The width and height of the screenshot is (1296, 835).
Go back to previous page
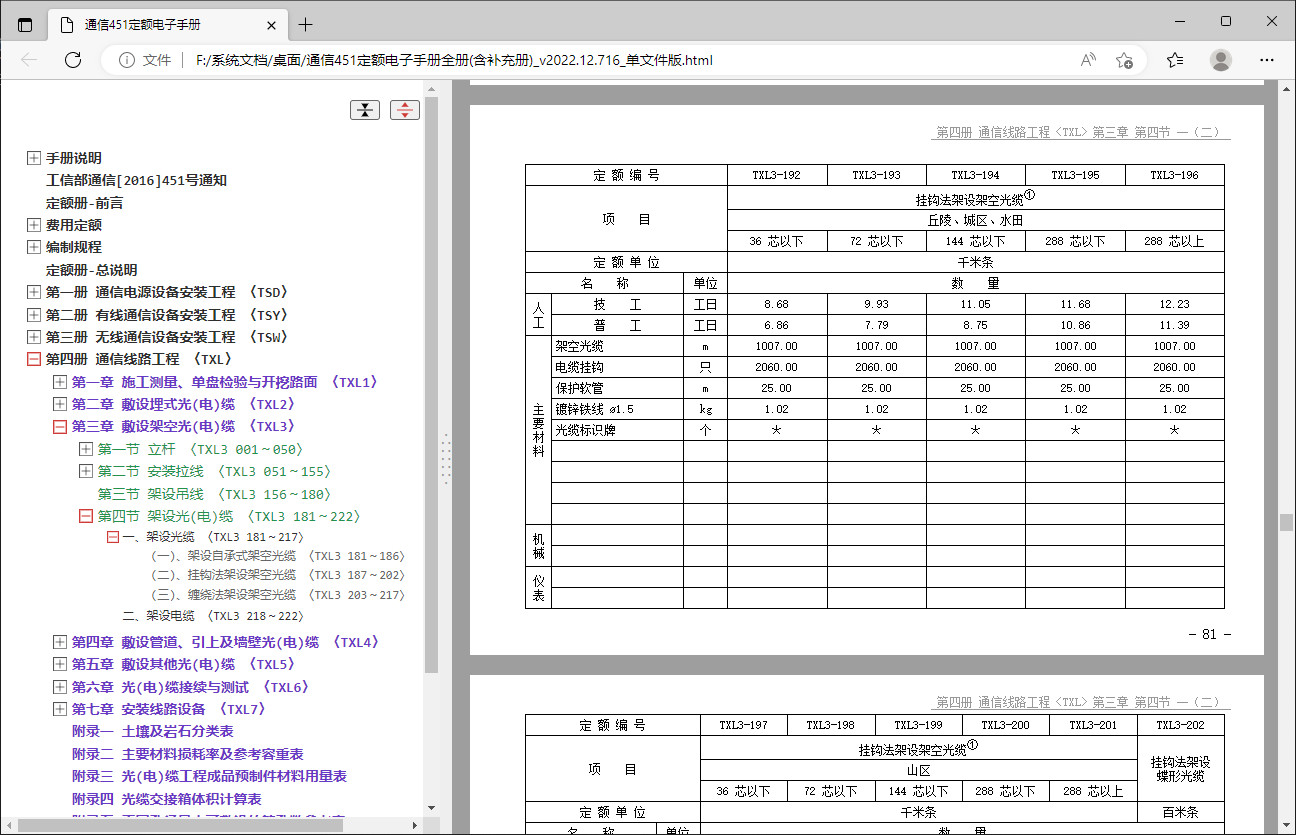point(29,60)
